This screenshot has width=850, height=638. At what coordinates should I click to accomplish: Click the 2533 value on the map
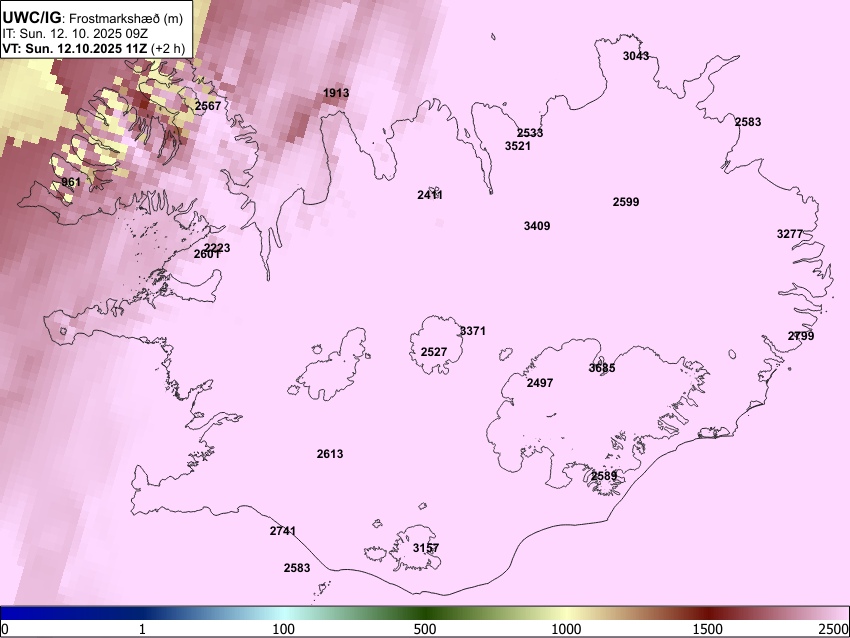tap(530, 133)
